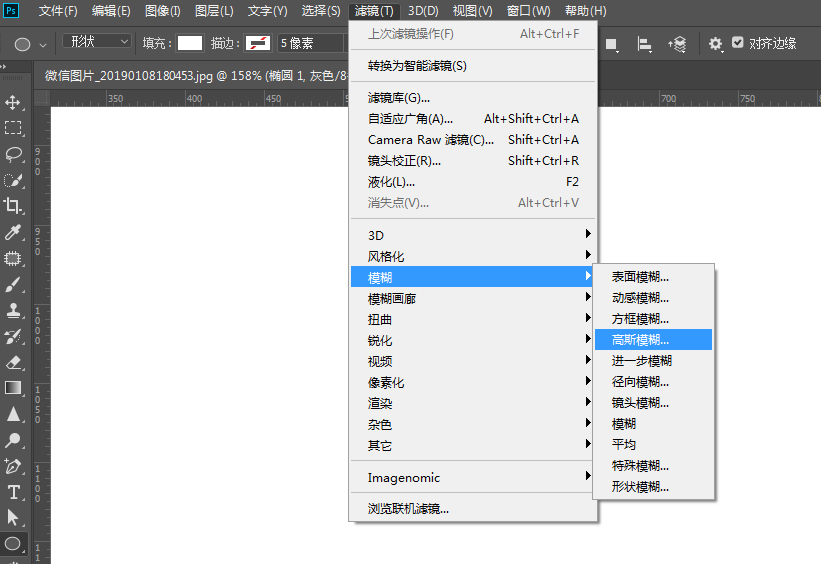The height and width of the screenshot is (564, 821).
Task: Toggle the 对齐边缘 checkbox
Action: [737, 42]
